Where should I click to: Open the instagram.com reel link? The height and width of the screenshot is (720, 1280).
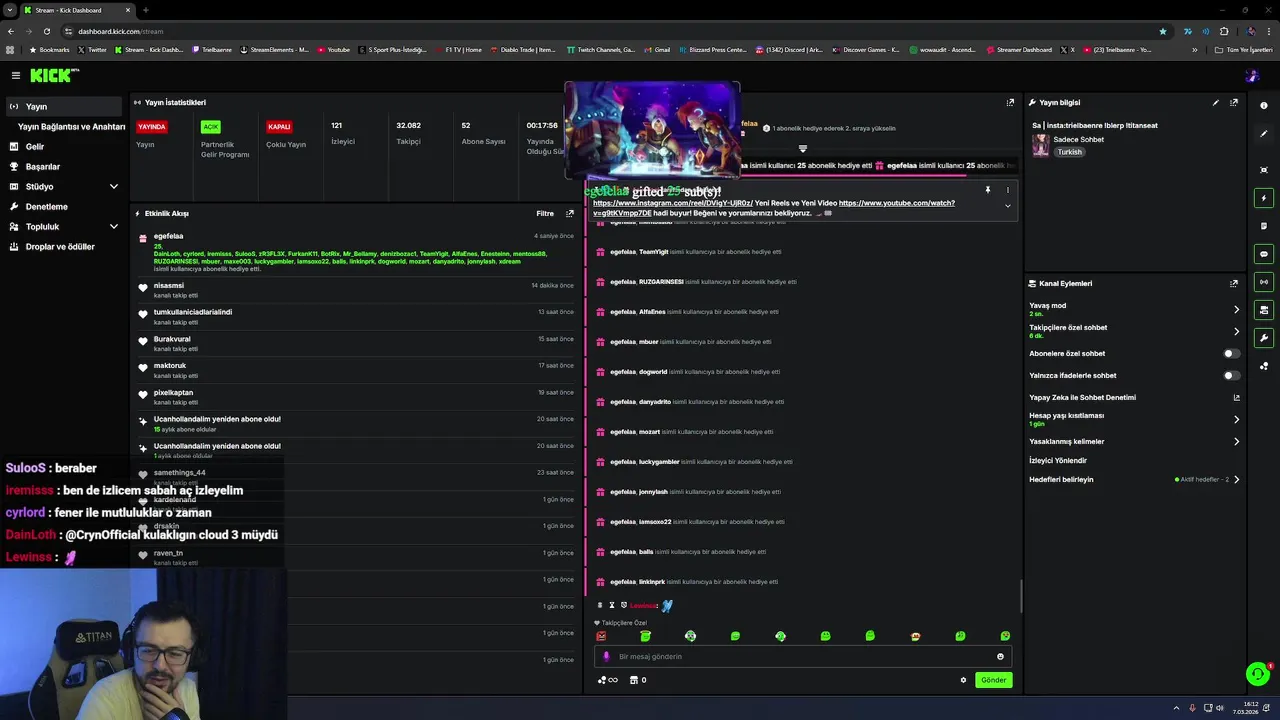tap(673, 203)
